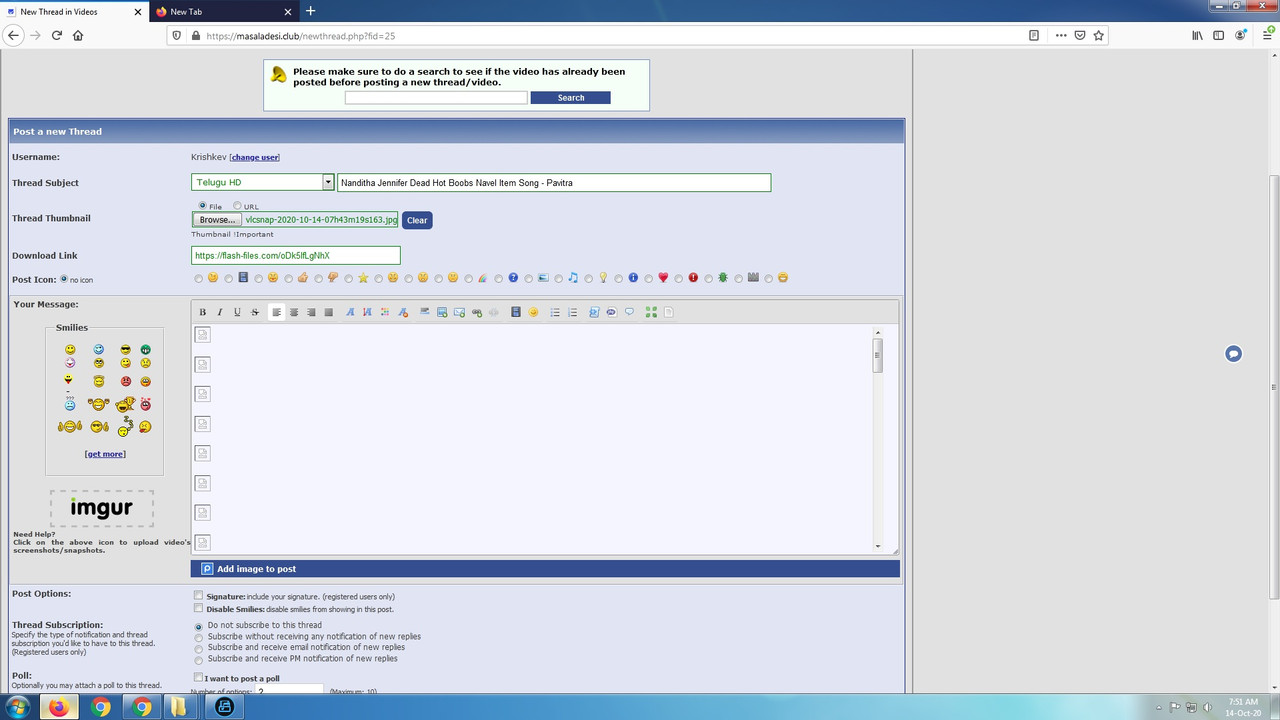The image size is (1280, 720).
Task: Open a new browser tab with plus
Action: point(310,11)
